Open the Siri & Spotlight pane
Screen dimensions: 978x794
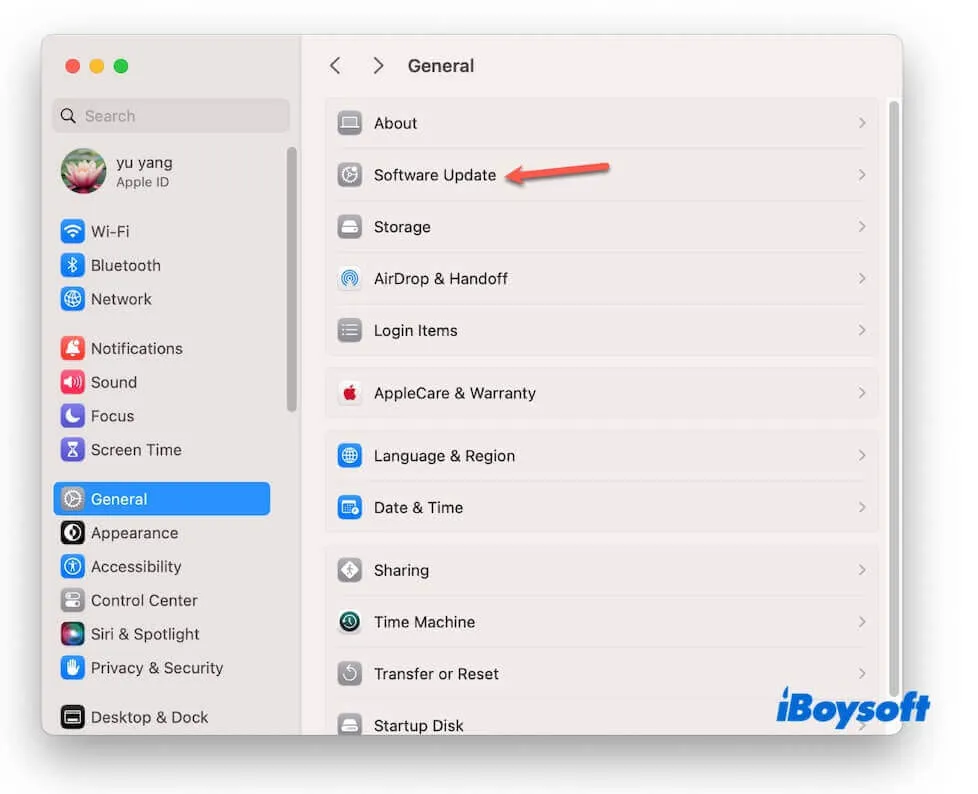tap(162, 634)
